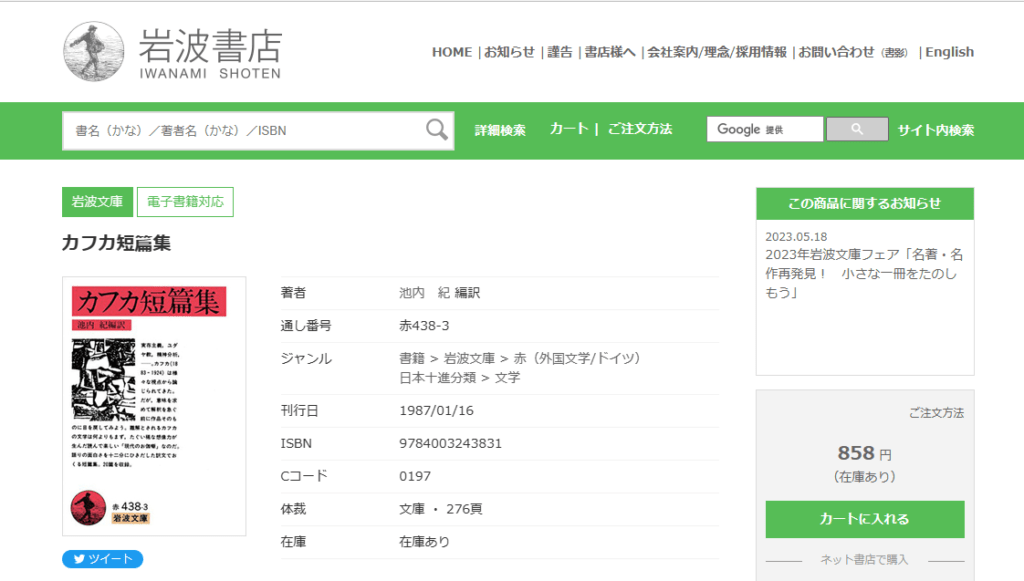Screen dimensions: 1024x581
Task: Focus the Google custom search box
Action: (765, 130)
